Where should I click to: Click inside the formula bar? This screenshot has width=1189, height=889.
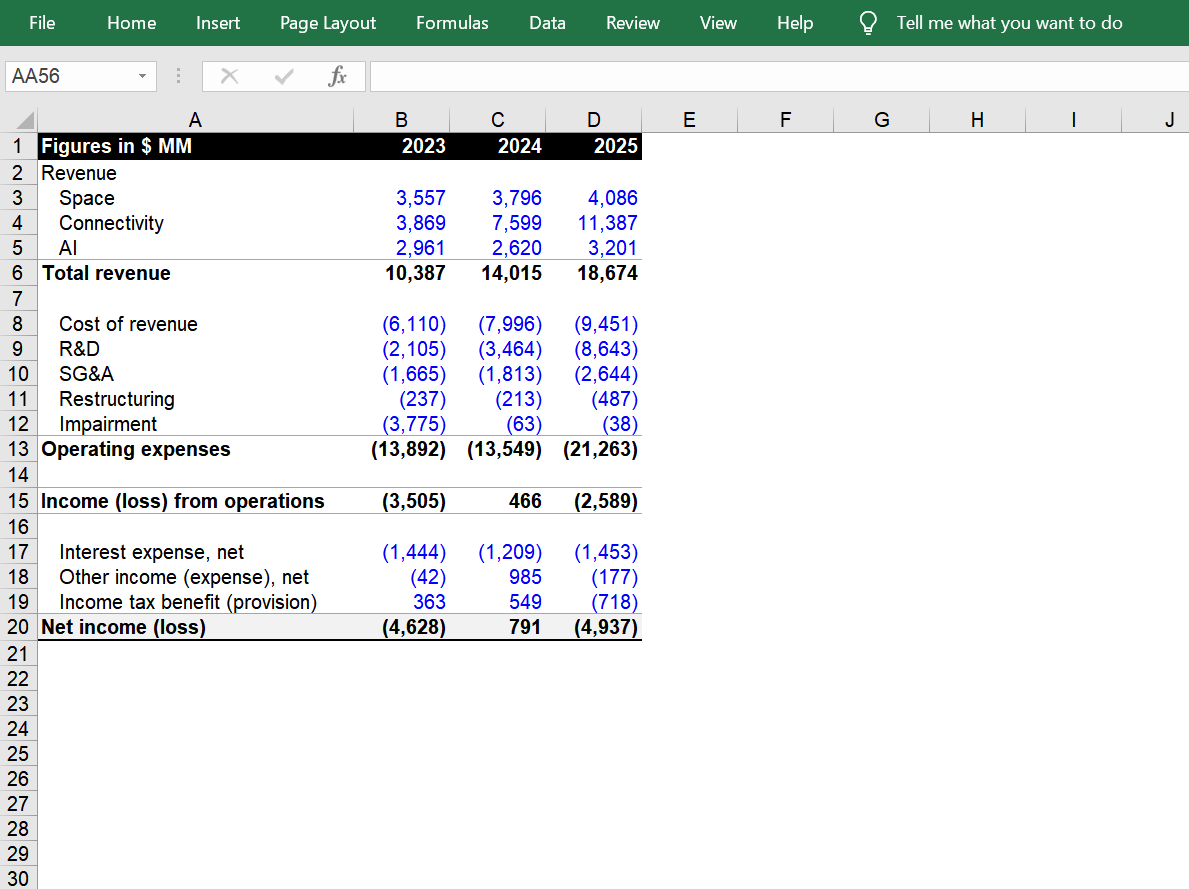click(x=780, y=76)
